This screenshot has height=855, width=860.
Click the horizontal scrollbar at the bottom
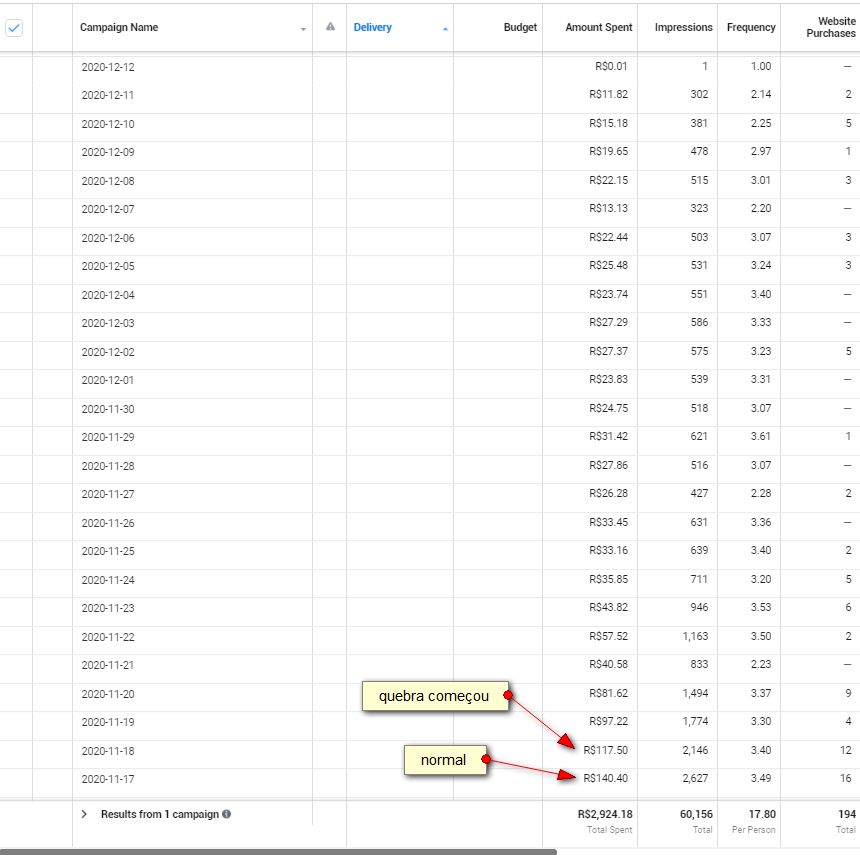pos(278,852)
